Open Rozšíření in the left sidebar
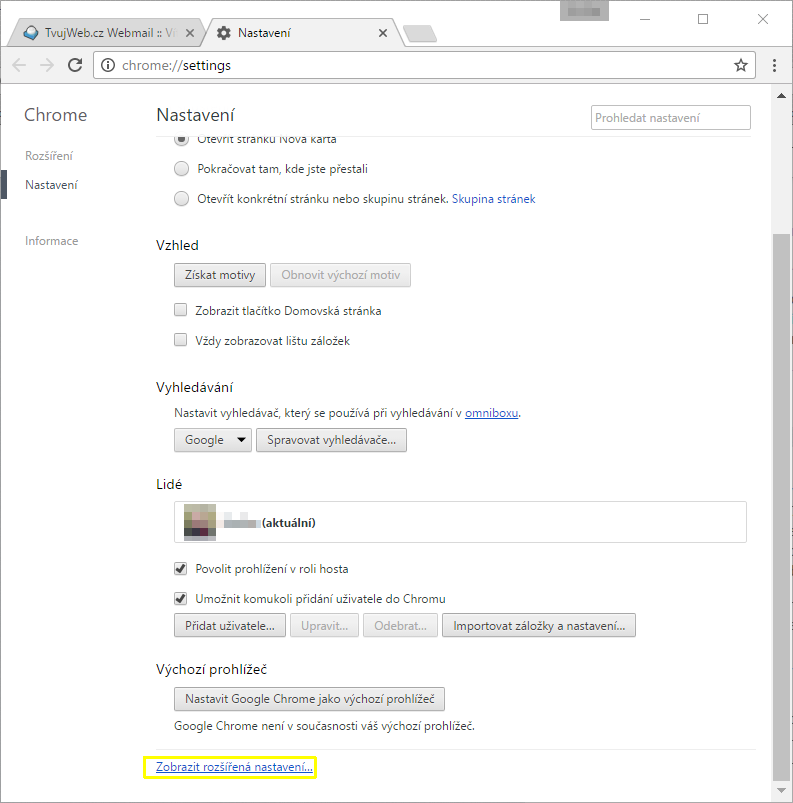793x803 pixels. click(x=49, y=156)
